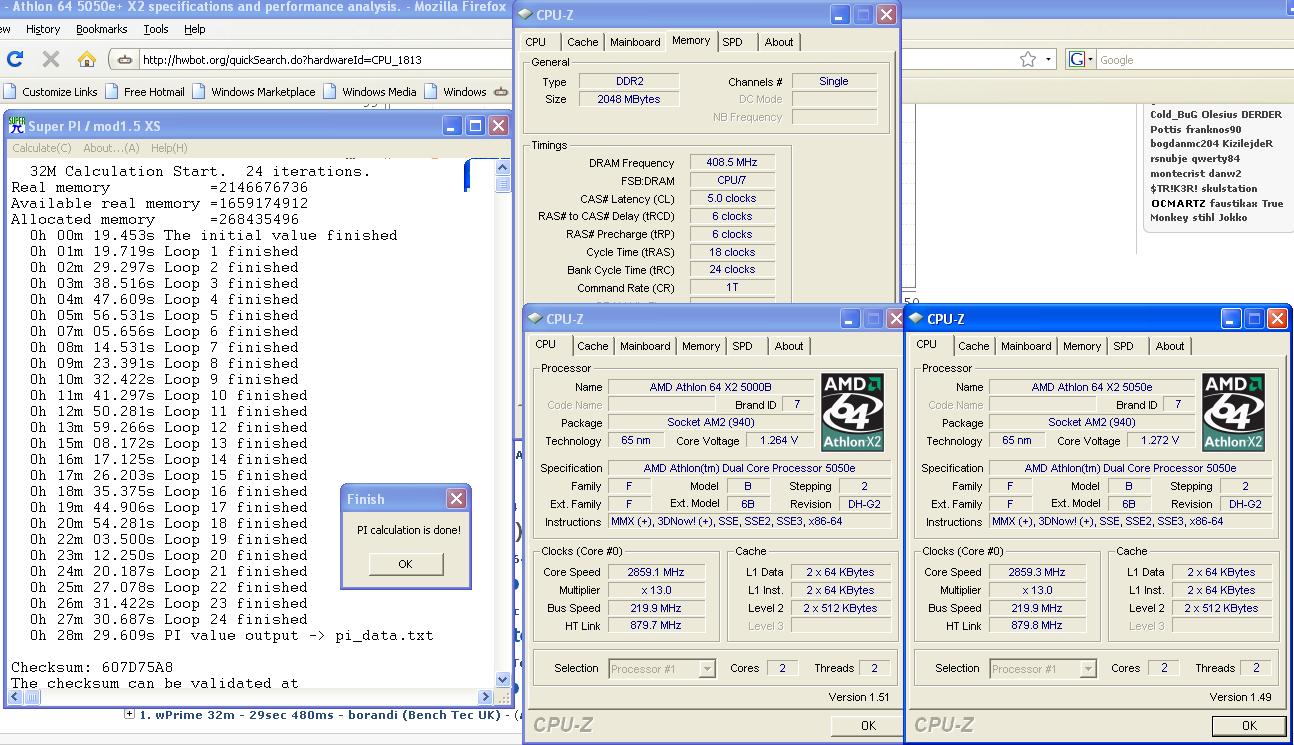Viewport: 1294px width, 745px height.
Task: Click the processor name AMD Athlon 64 X2 5050e
Action: point(1092,387)
